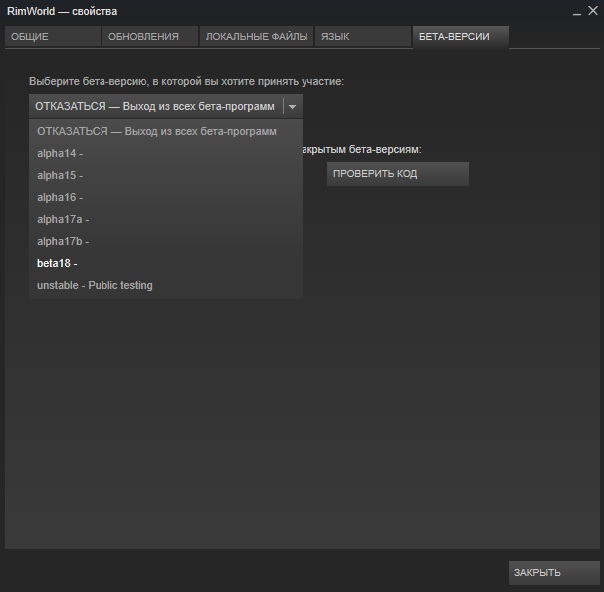Switch to the ОБНОВЛЕНИЯ tab
Screen dimensions: 604x592
click(x=150, y=37)
